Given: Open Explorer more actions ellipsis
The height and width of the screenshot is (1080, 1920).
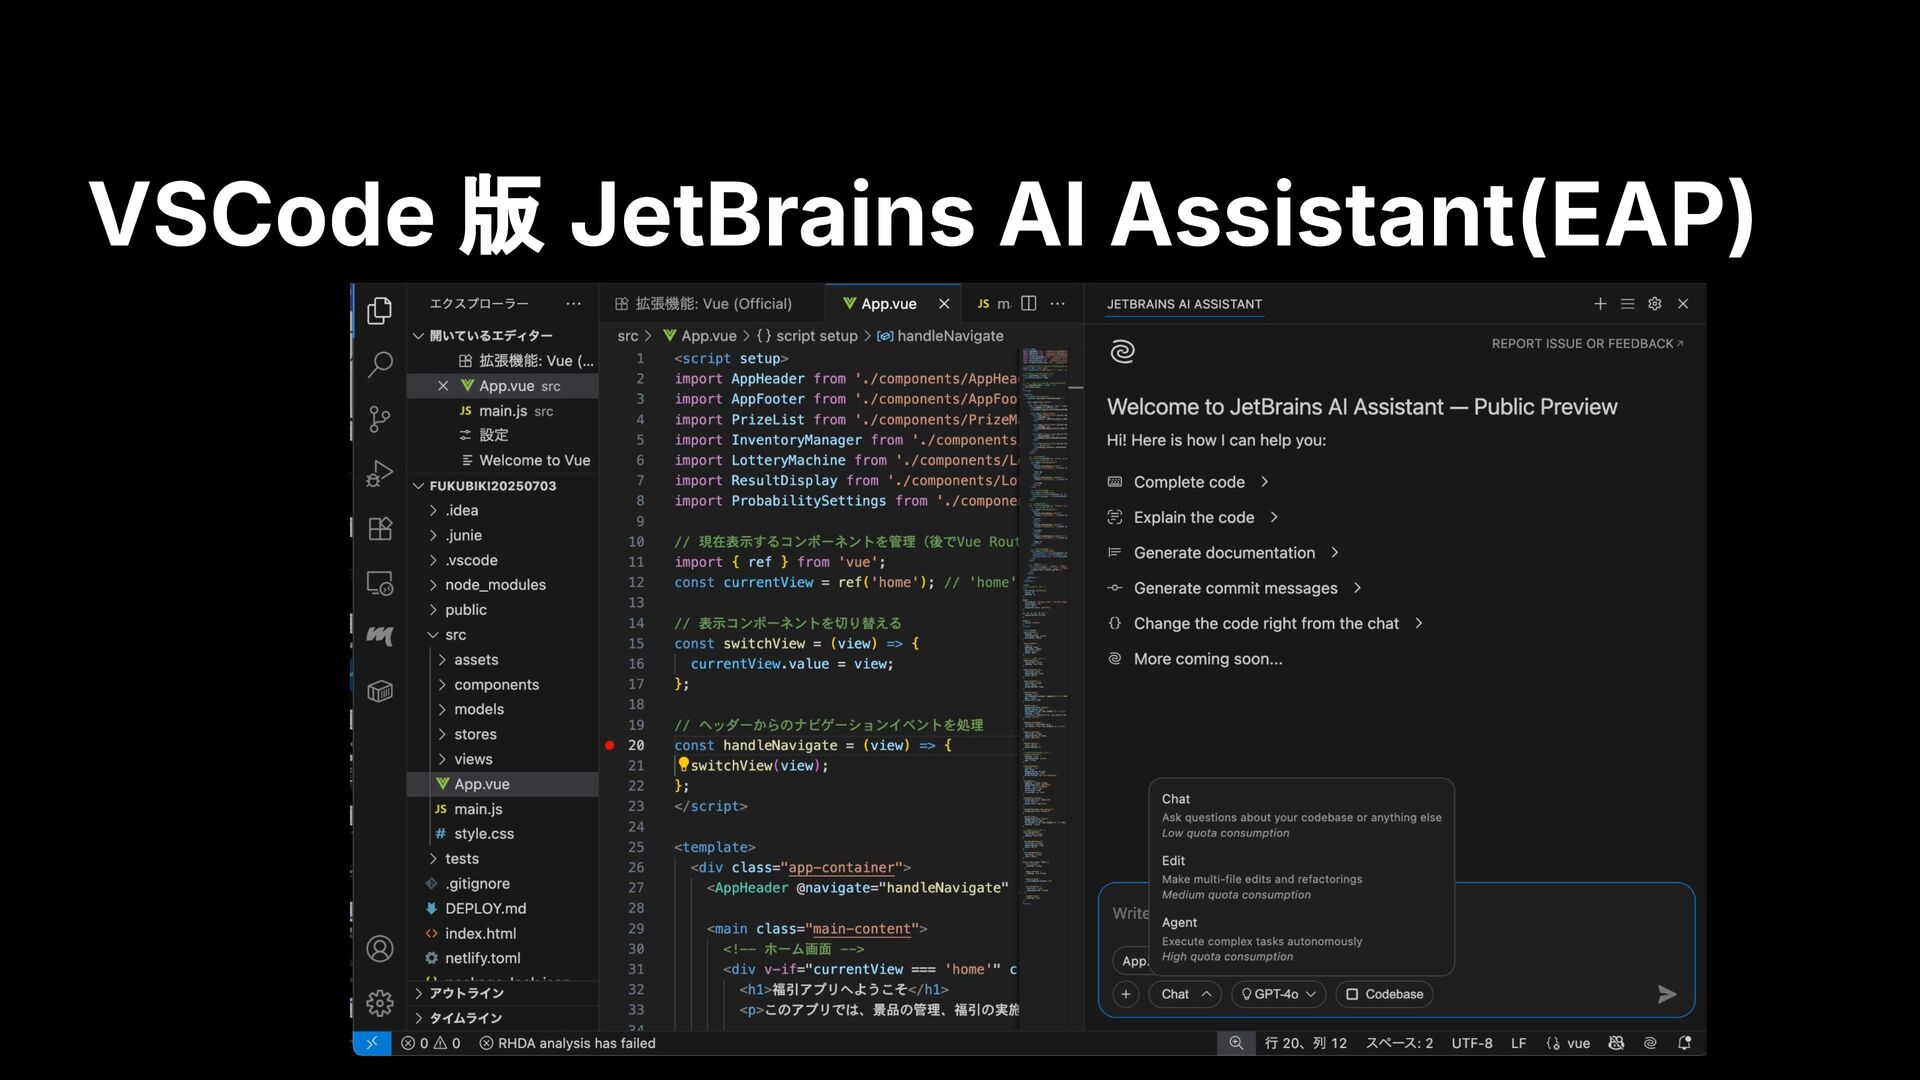Looking at the screenshot, I should (573, 304).
